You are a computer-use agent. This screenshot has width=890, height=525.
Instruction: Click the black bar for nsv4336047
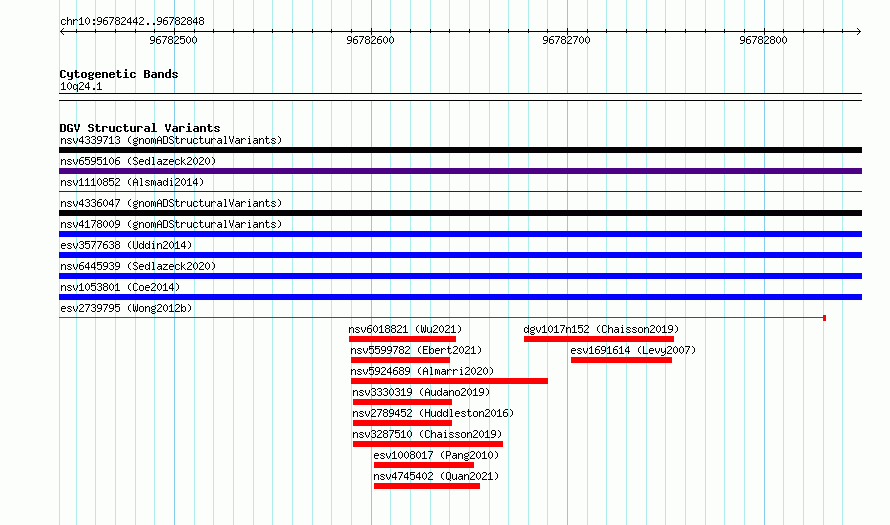460,213
